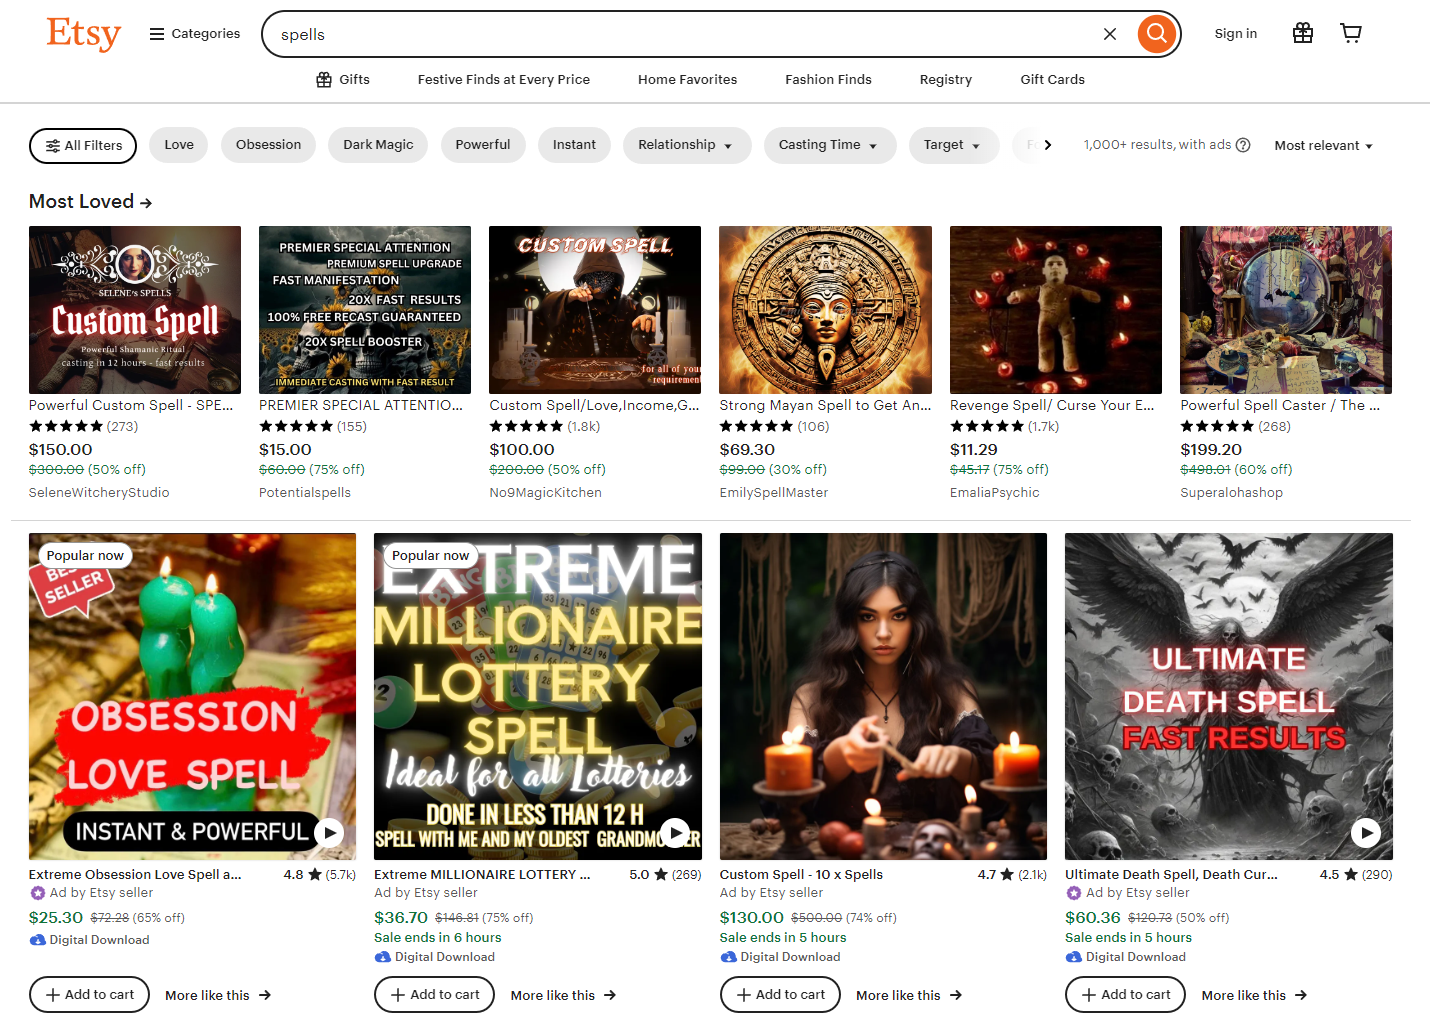Screen dimensions: 1430x1022
Task: Click the SeleneWitcheryStudio shop name
Action: click(x=99, y=492)
